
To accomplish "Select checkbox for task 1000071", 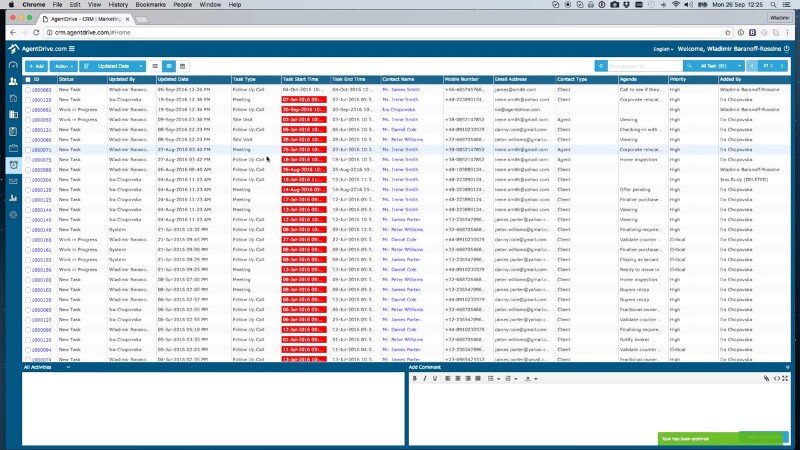I will (28, 149).
